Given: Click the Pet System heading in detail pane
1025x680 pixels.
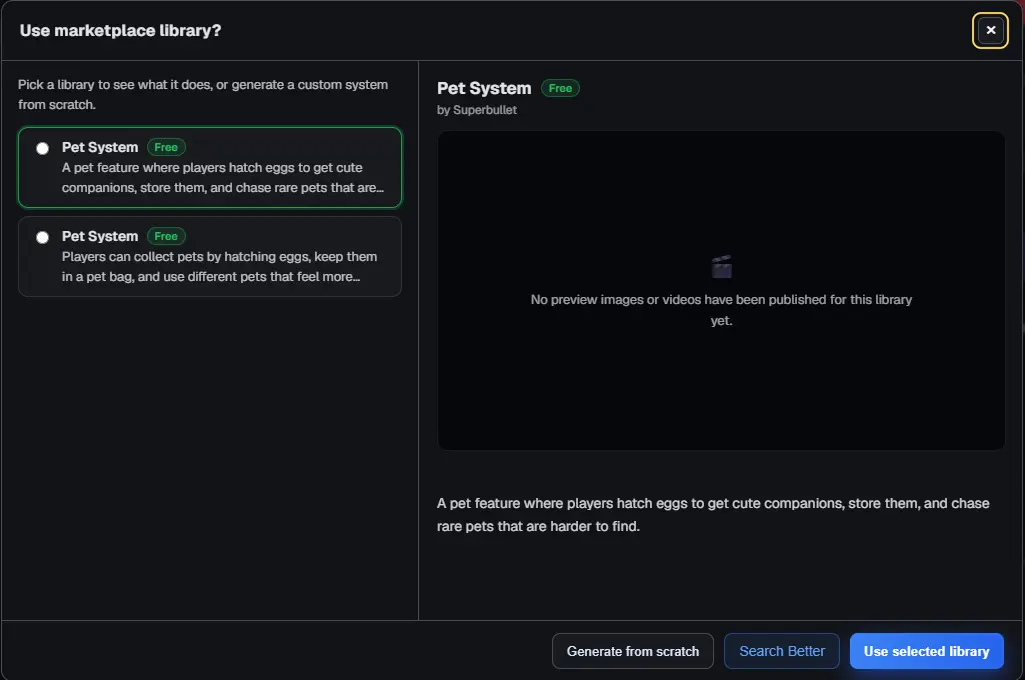Looking at the screenshot, I should (x=484, y=88).
